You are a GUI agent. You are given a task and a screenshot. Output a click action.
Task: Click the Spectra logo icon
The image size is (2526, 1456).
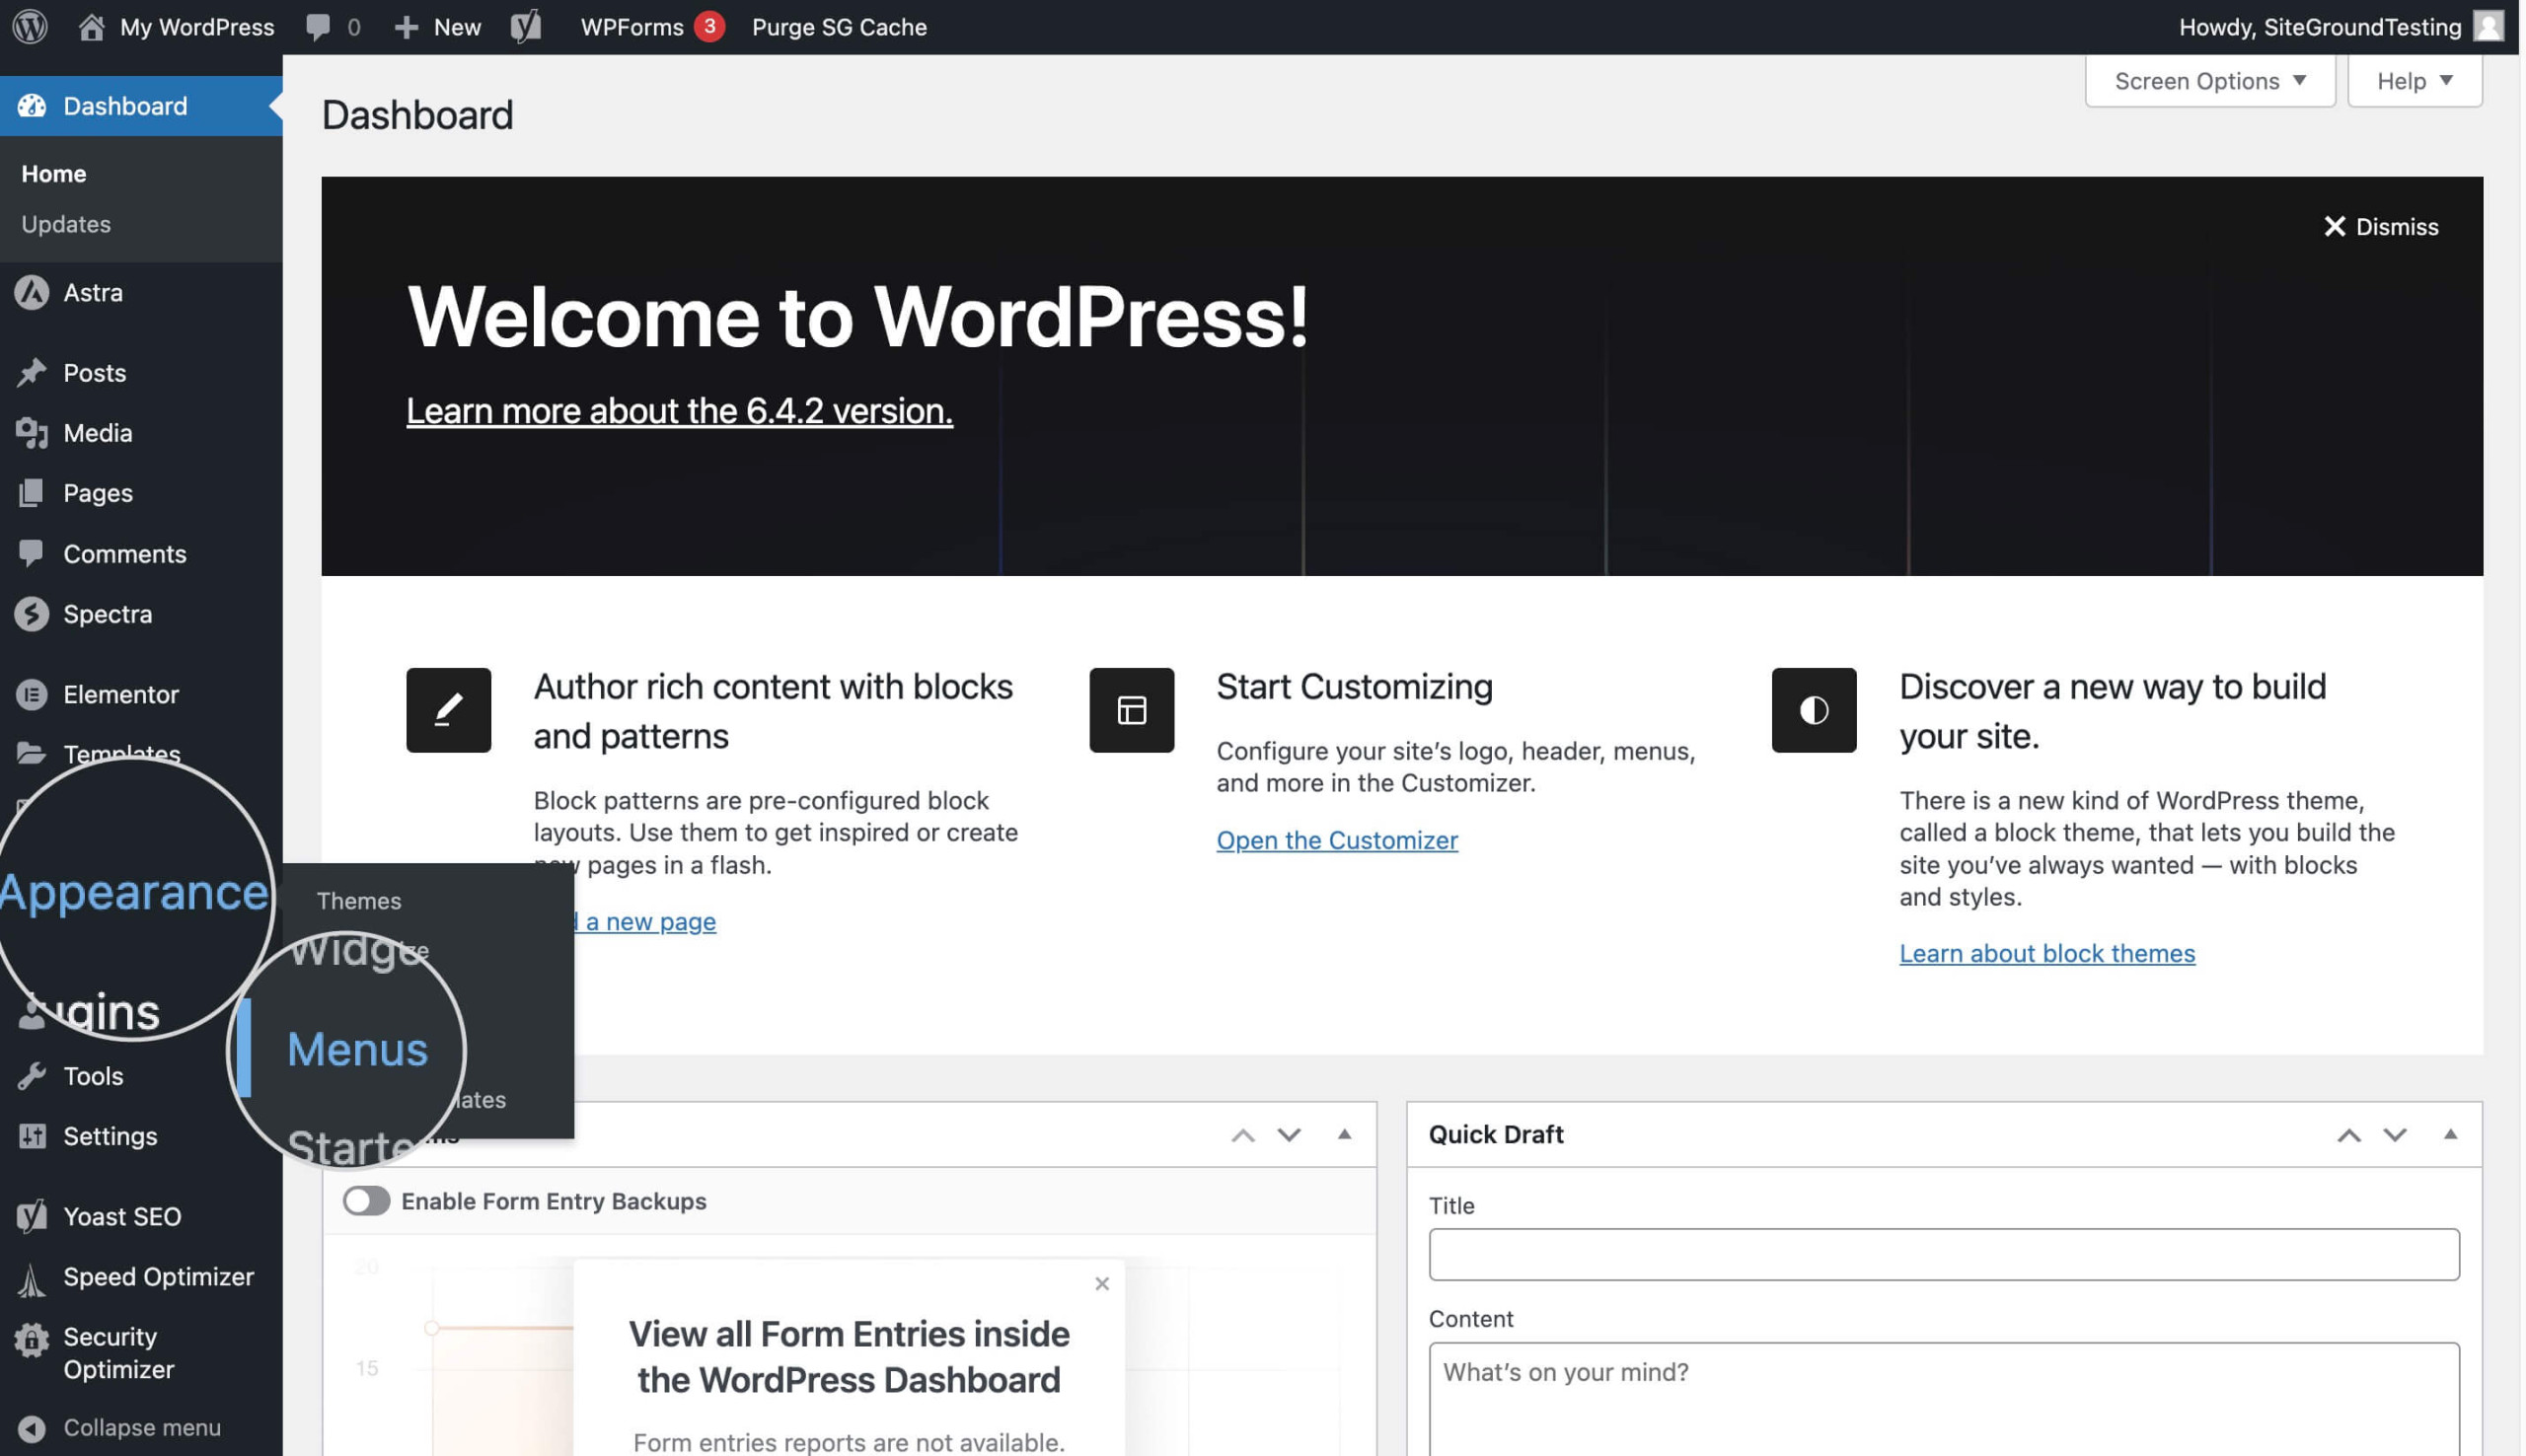pyautogui.click(x=32, y=614)
